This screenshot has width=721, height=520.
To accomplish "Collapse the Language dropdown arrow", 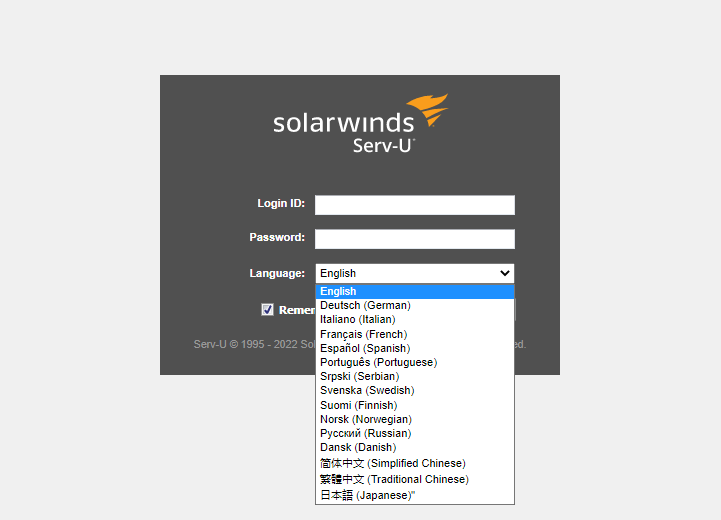I will click(504, 273).
